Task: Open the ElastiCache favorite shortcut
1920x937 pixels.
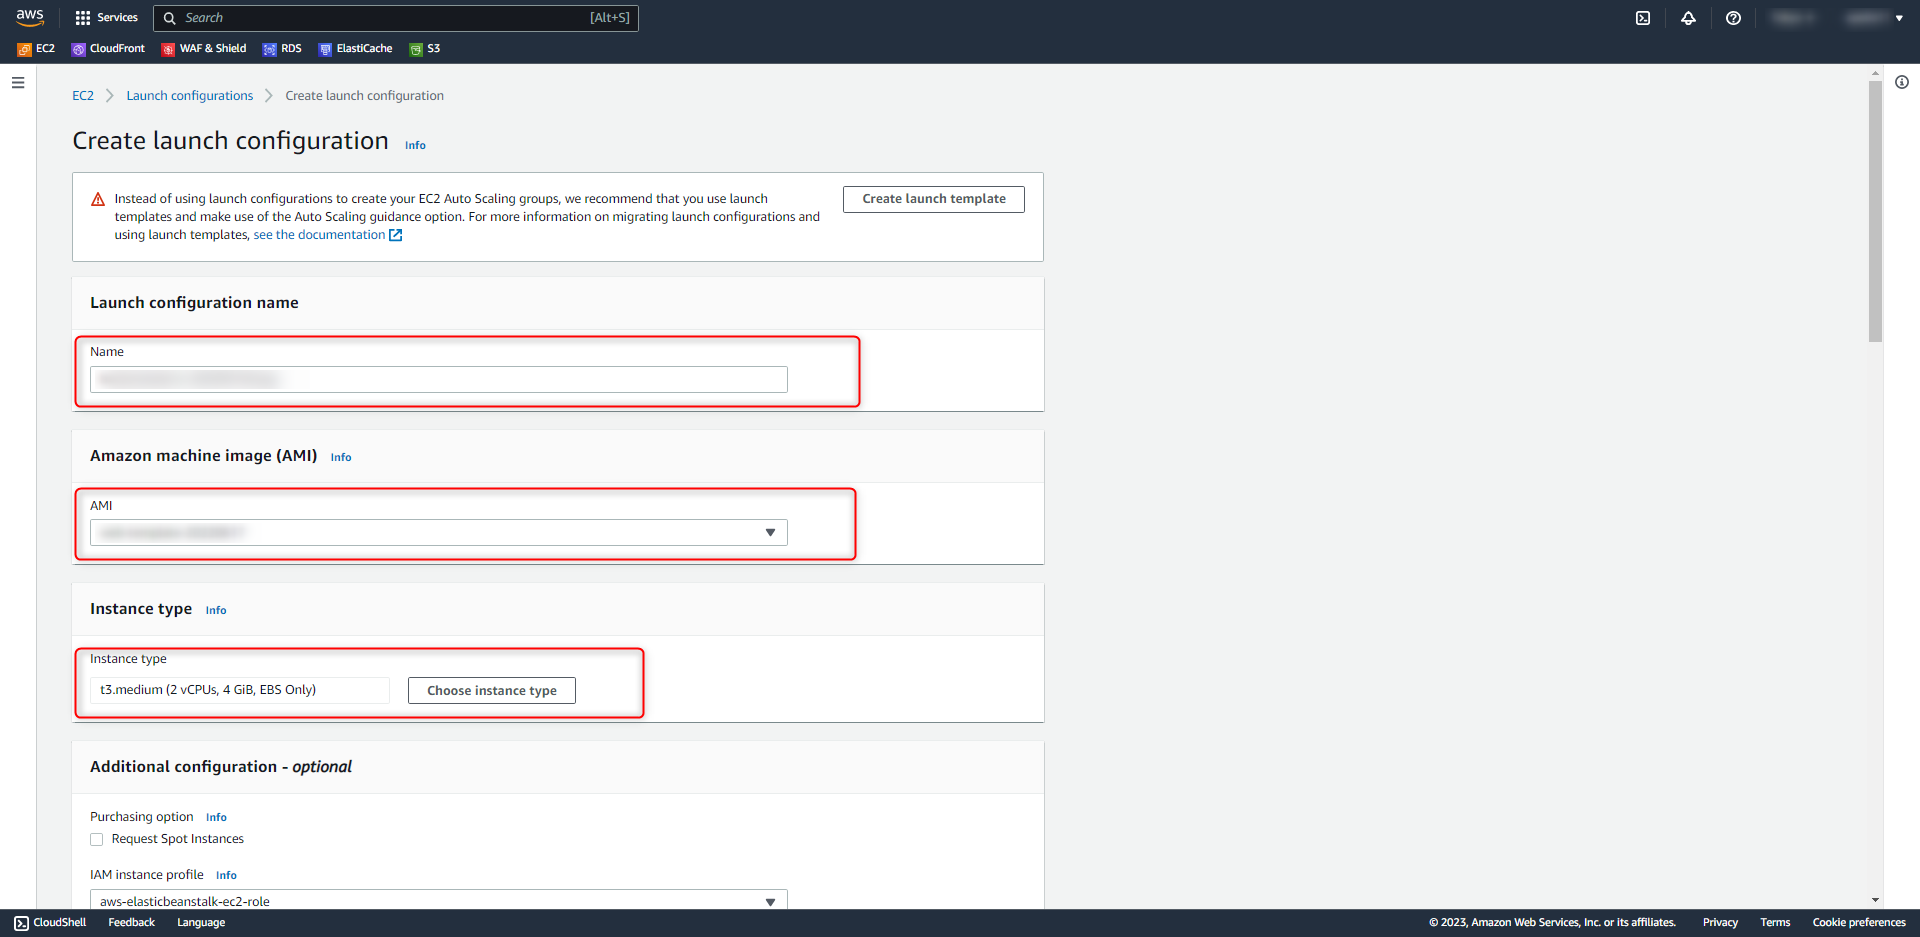Action: click(355, 49)
